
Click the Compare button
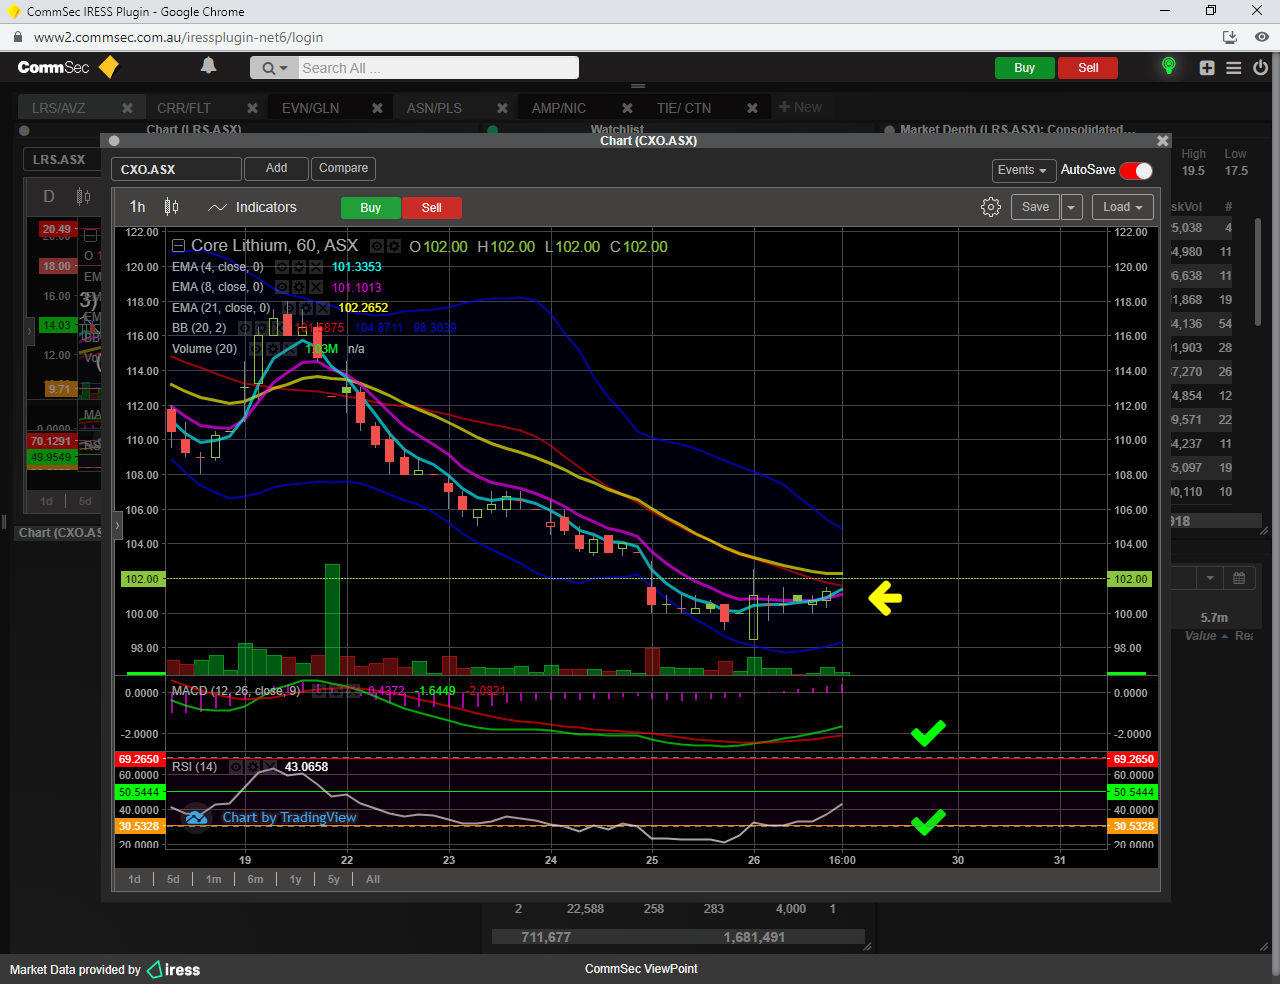[343, 168]
